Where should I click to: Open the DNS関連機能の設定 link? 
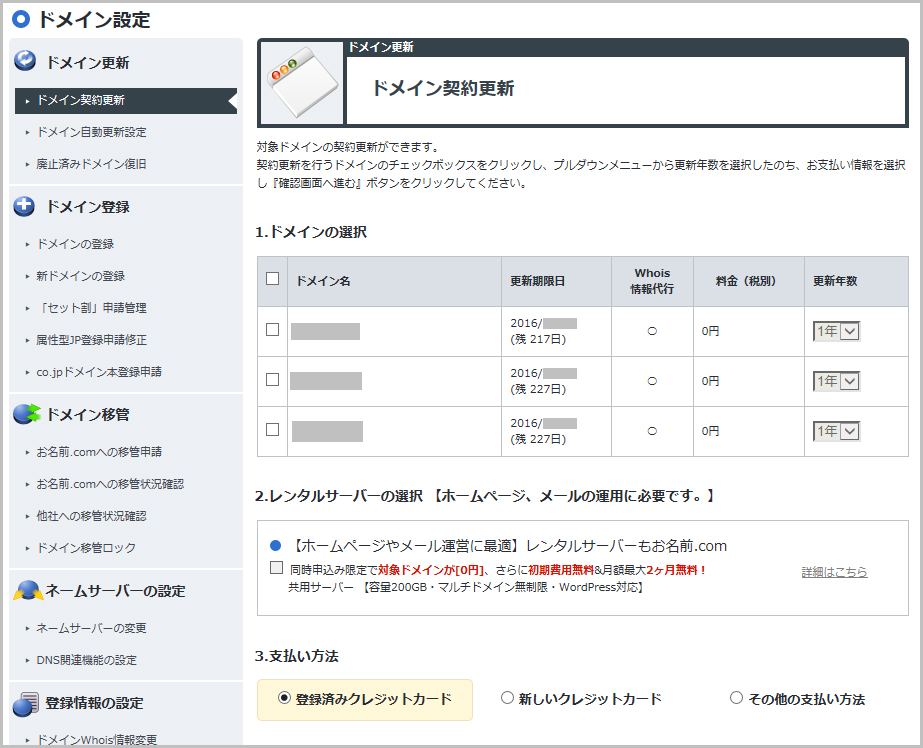click(x=86, y=660)
